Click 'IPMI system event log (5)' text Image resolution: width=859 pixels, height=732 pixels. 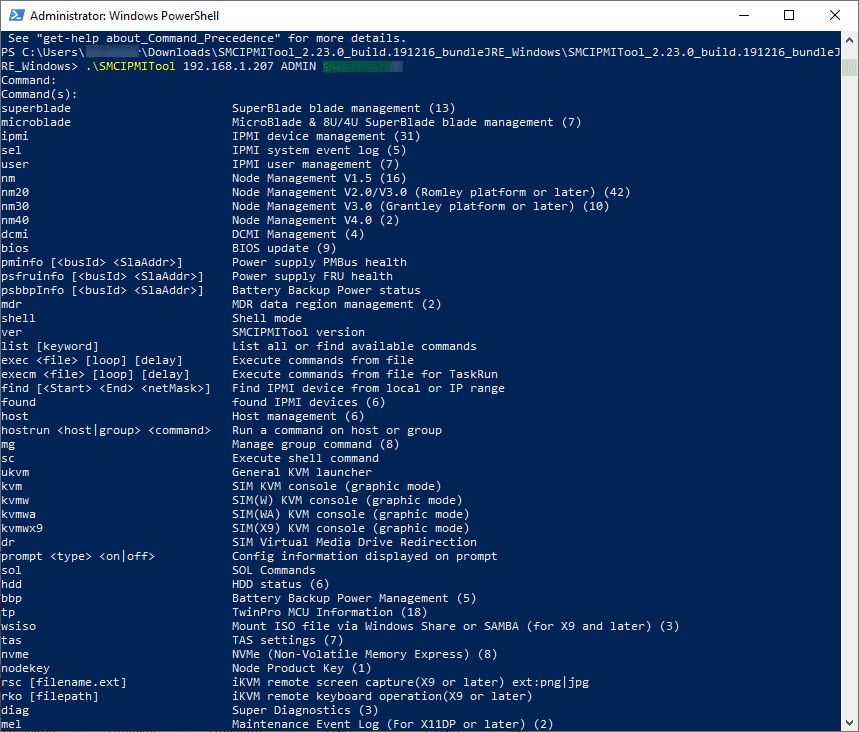click(x=319, y=150)
